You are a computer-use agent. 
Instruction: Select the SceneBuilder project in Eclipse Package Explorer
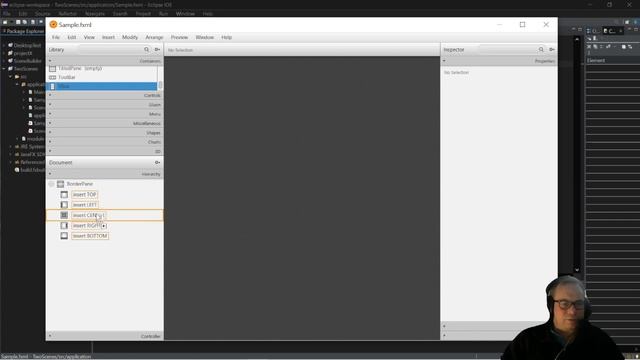[x=28, y=61]
